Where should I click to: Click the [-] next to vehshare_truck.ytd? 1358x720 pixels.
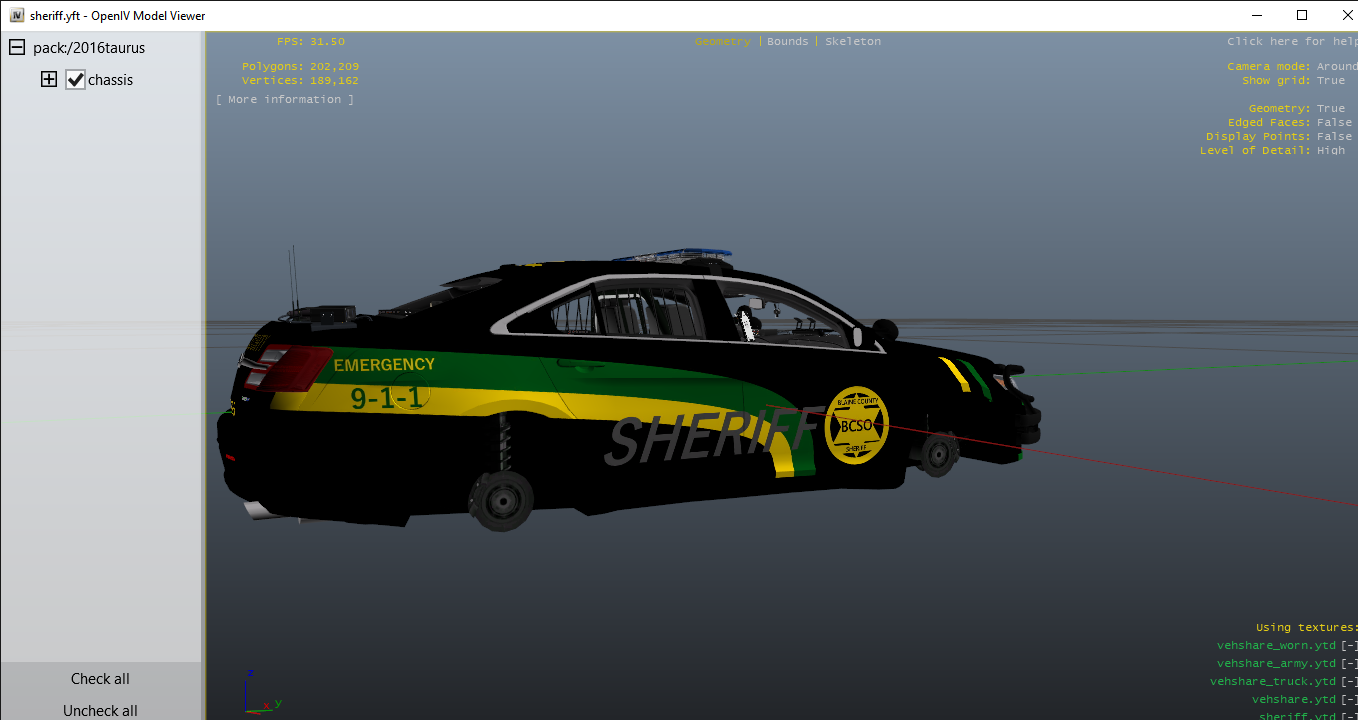[1349, 682]
